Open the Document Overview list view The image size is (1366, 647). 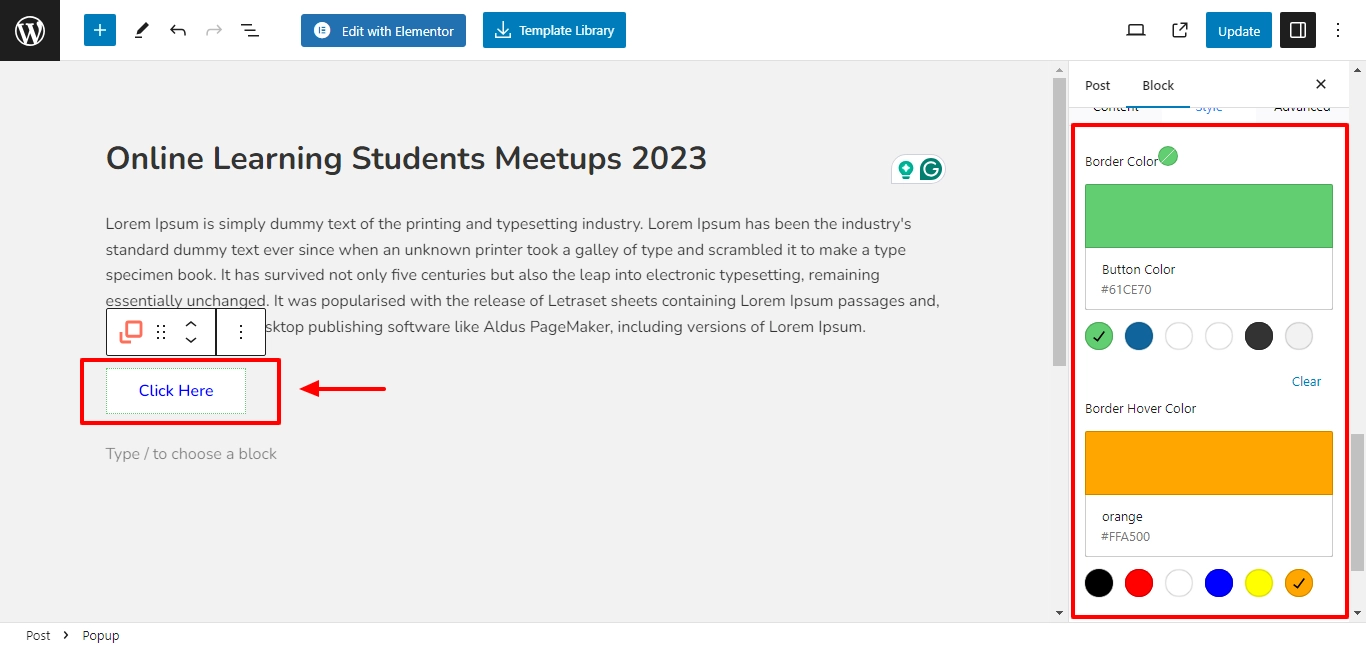point(250,30)
